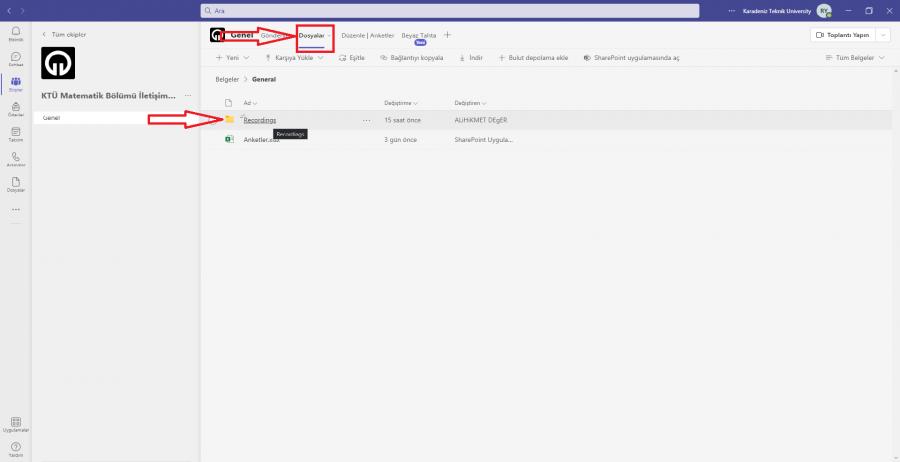
Task: Add a new tab with plus icon
Action: tap(447, 35)
